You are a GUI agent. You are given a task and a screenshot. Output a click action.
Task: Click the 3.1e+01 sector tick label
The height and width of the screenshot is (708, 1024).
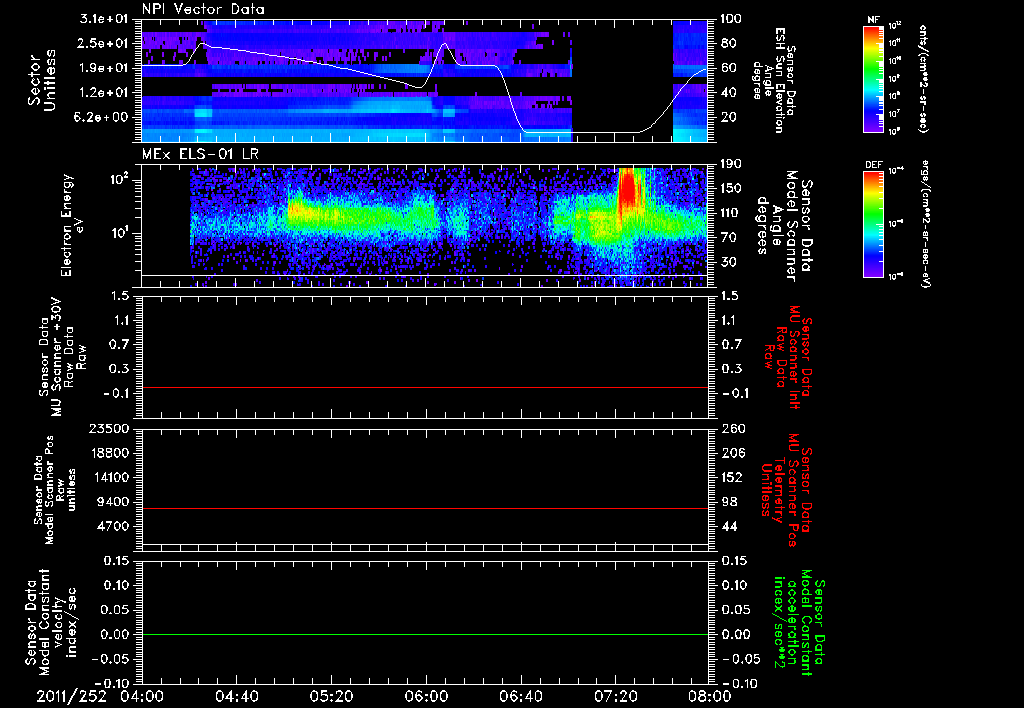(x=106, y=18)
